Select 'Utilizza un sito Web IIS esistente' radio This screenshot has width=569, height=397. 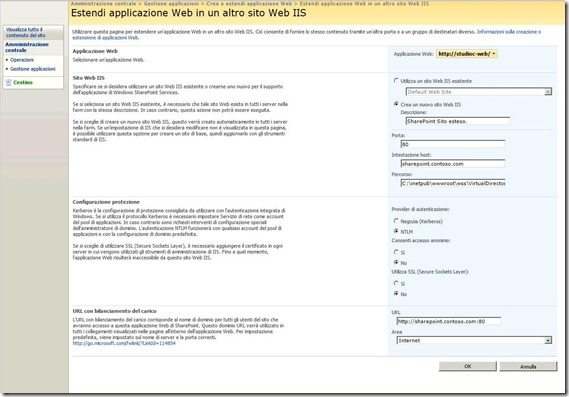coord(396,81)
